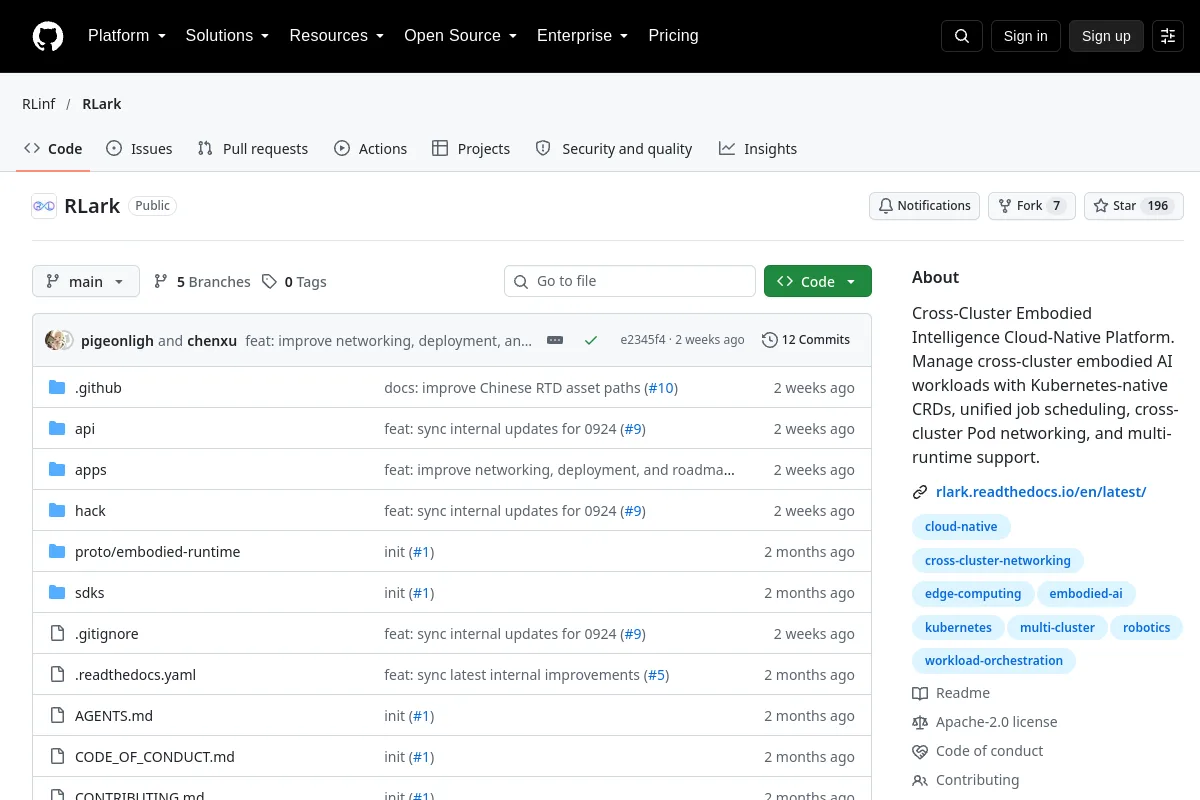The width and height of the screenshot is (1200, 800).
Task: Open the RLark breadcrumb link
Action: click(102, 104)
